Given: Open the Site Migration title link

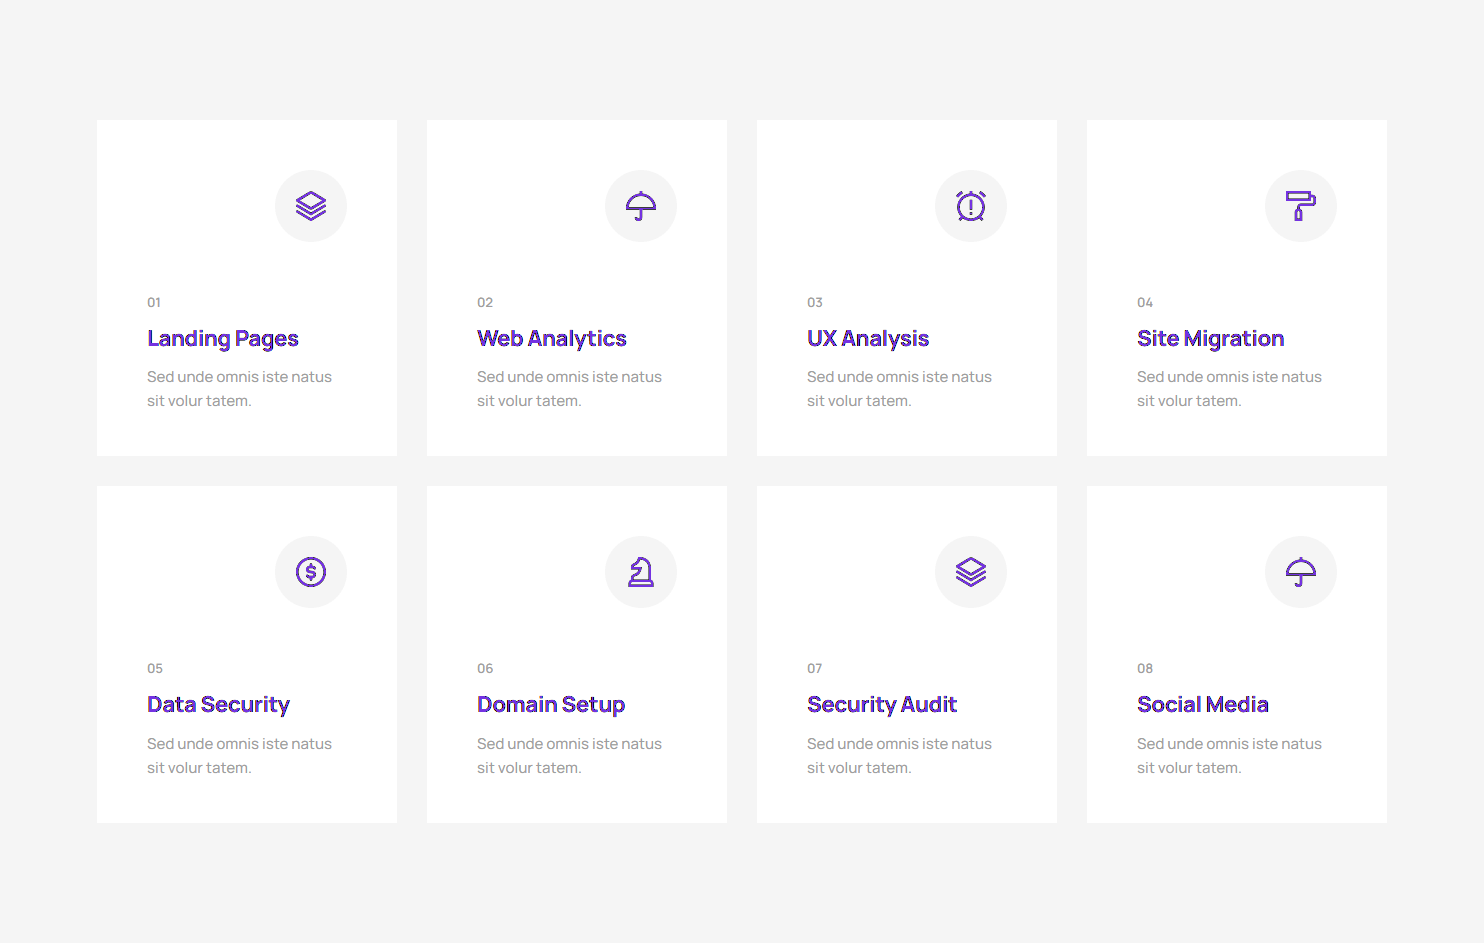Looking at the screenshot, I should (x=1210, y=339).
